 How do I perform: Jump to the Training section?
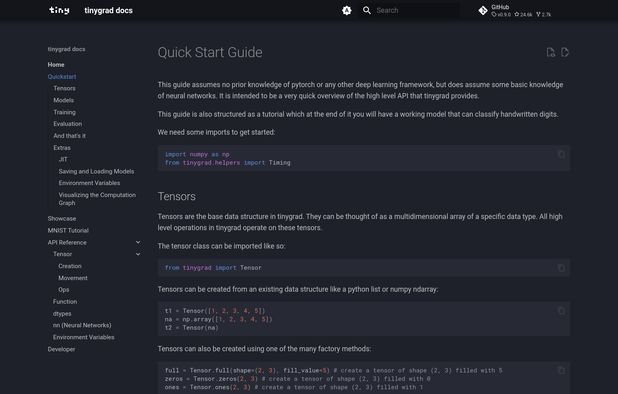click(x=64, y=112)
